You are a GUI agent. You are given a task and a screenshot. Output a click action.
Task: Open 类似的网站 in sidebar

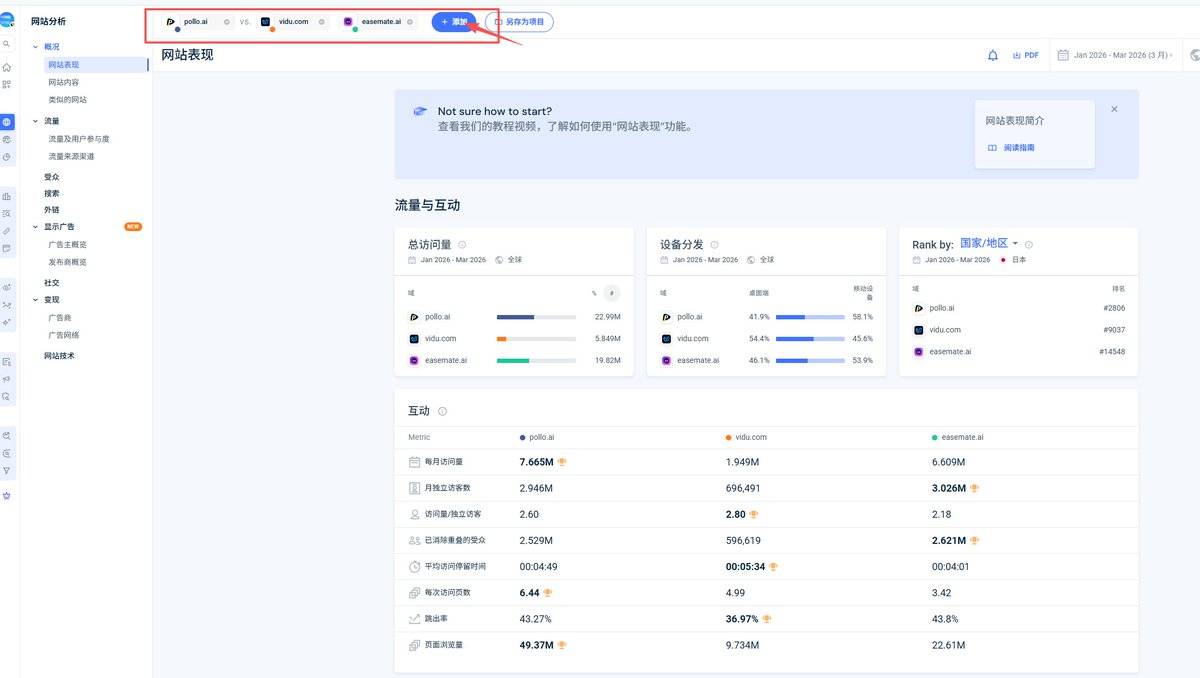pyautogui.click(x=68, y=100)
